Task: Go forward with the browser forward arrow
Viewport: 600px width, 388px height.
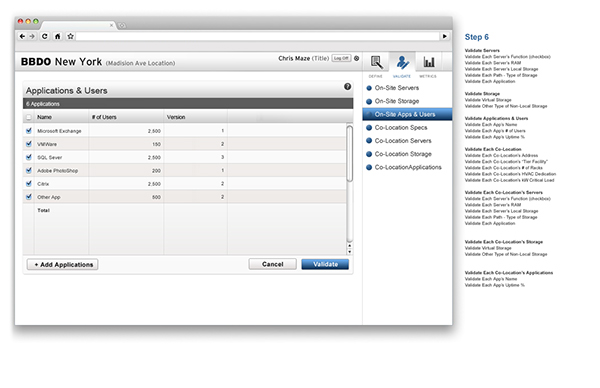Action: 32,36
